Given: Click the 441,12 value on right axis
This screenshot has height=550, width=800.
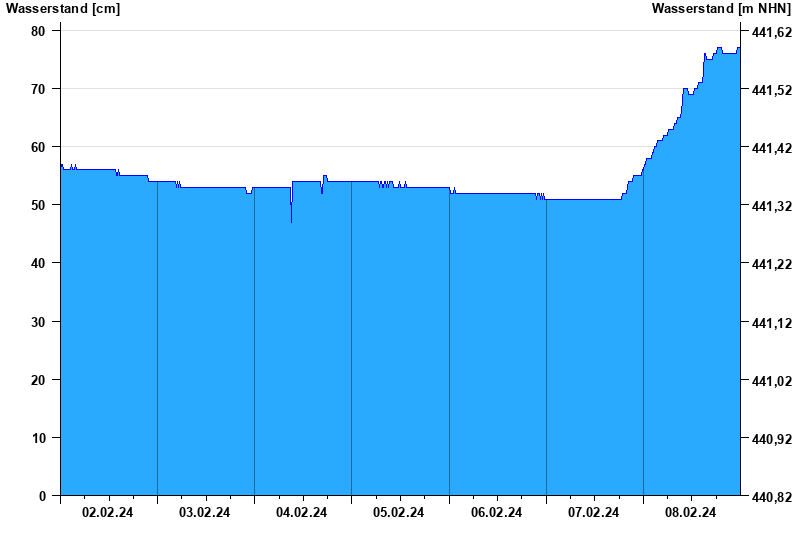Looking at the screenshot, I should pos(772,323).
